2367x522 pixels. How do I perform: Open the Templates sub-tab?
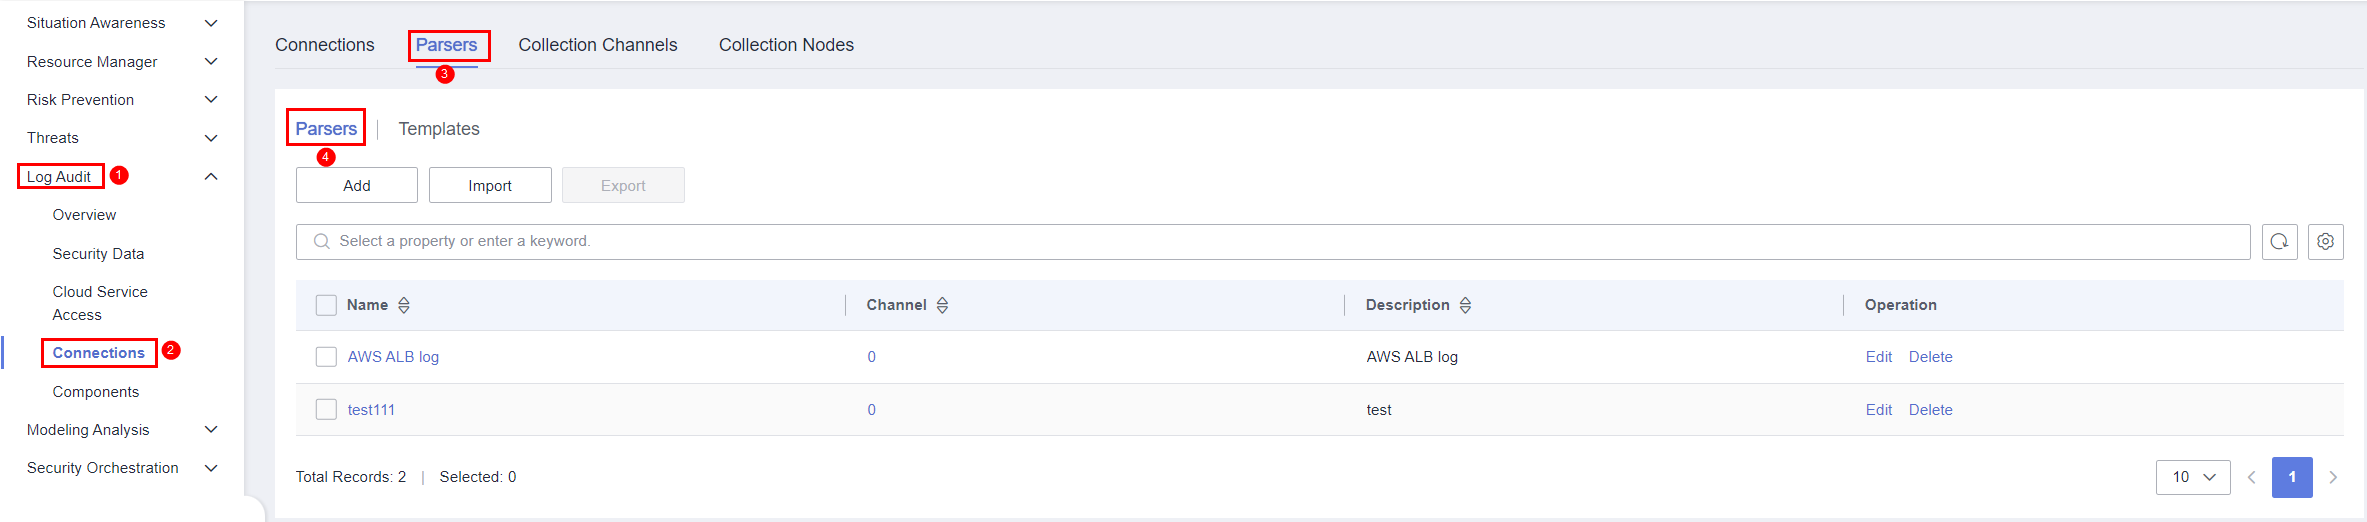point(439,129)
